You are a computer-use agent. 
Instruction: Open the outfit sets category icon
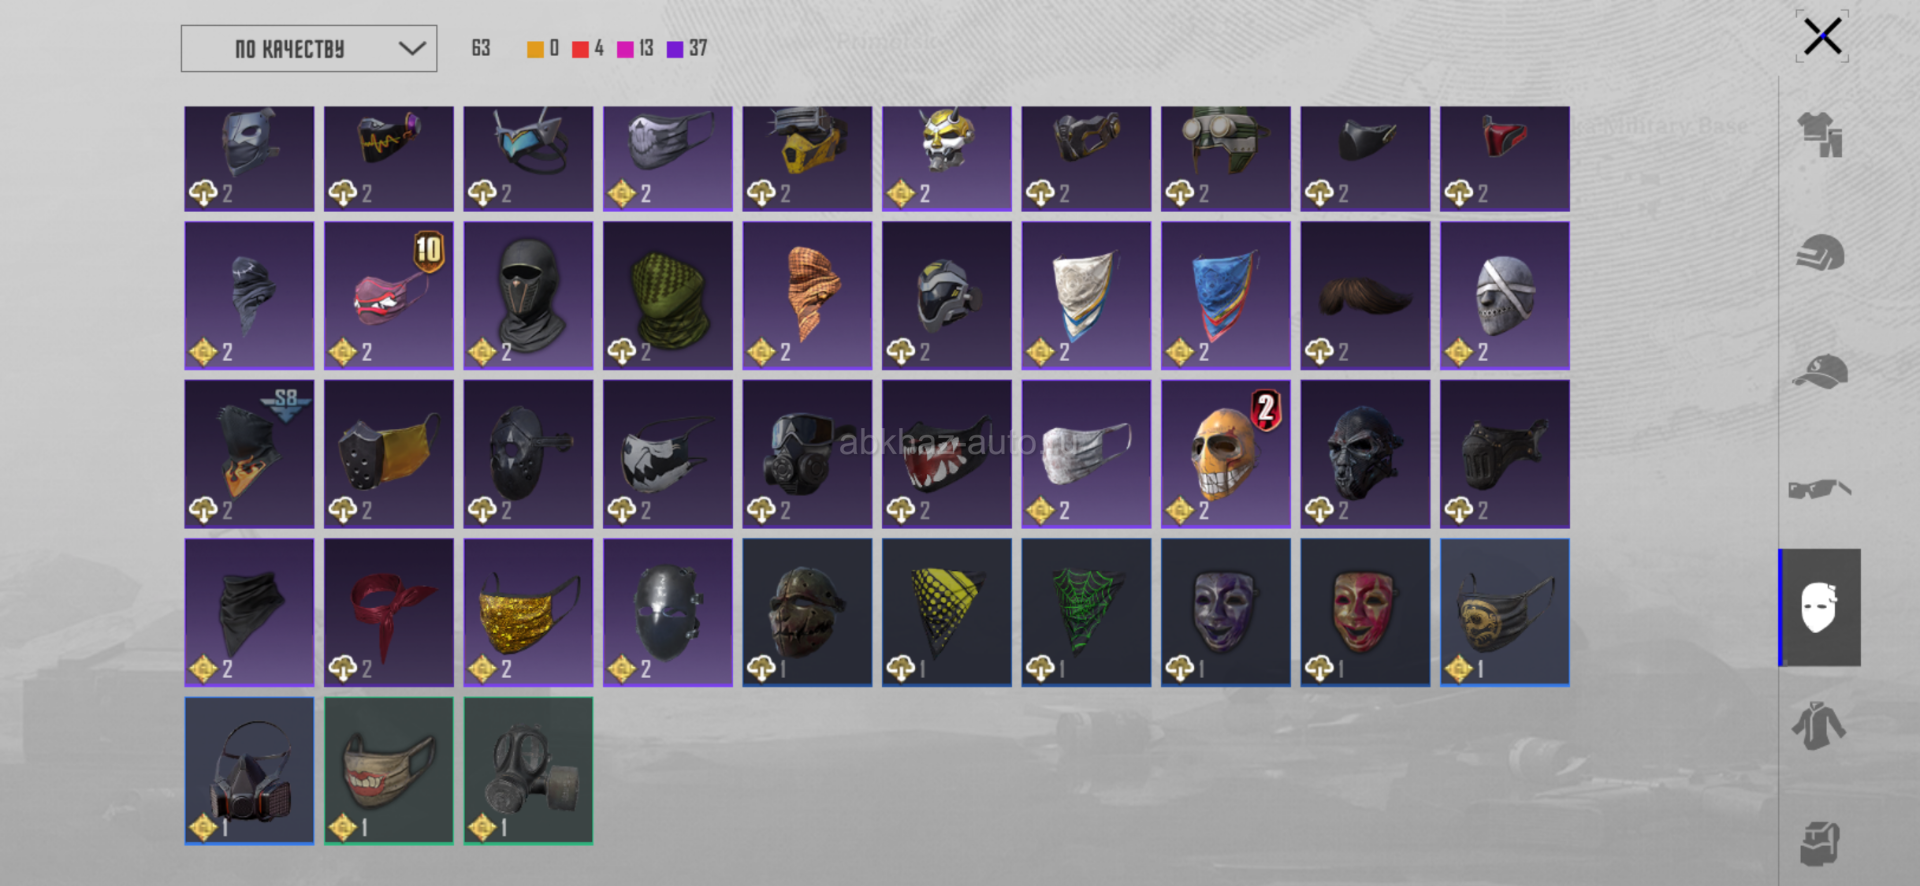(1820, 135)
